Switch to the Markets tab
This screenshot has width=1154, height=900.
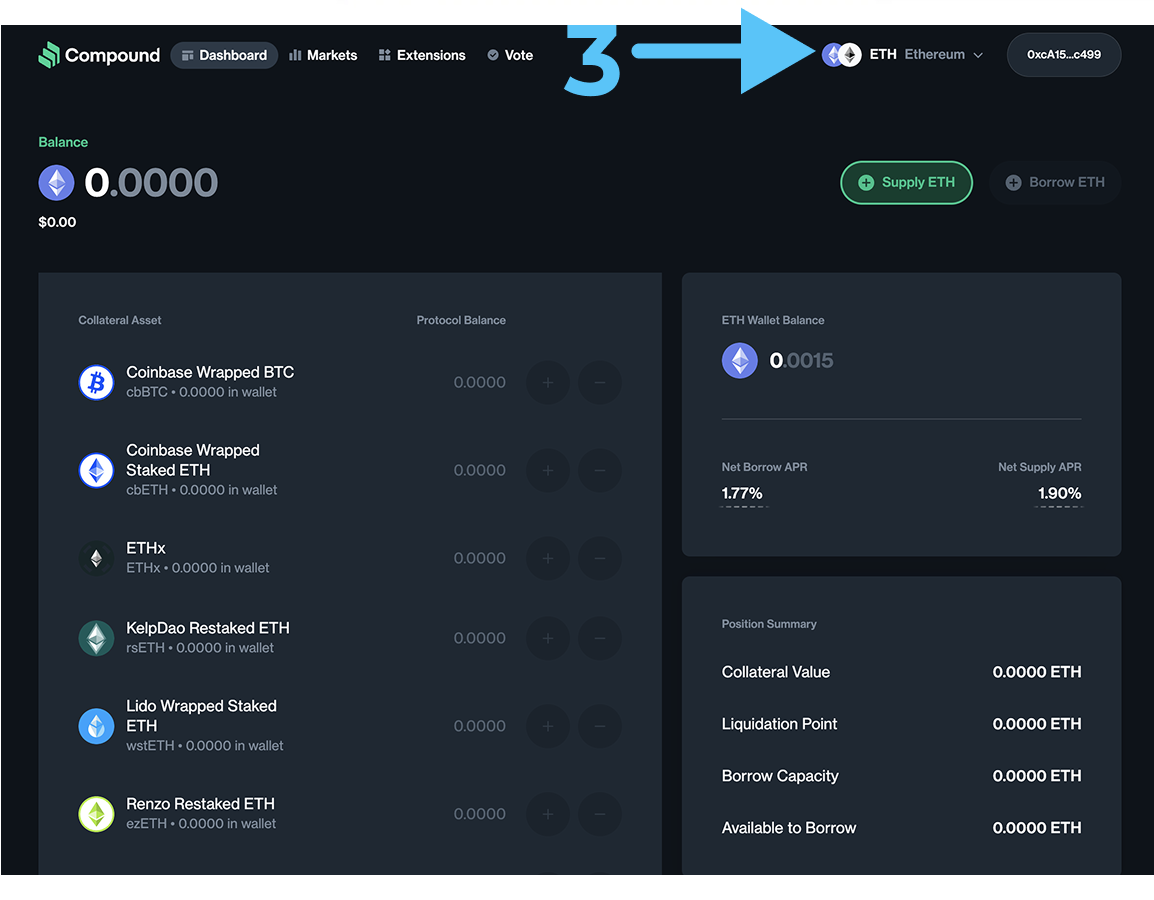323,55
